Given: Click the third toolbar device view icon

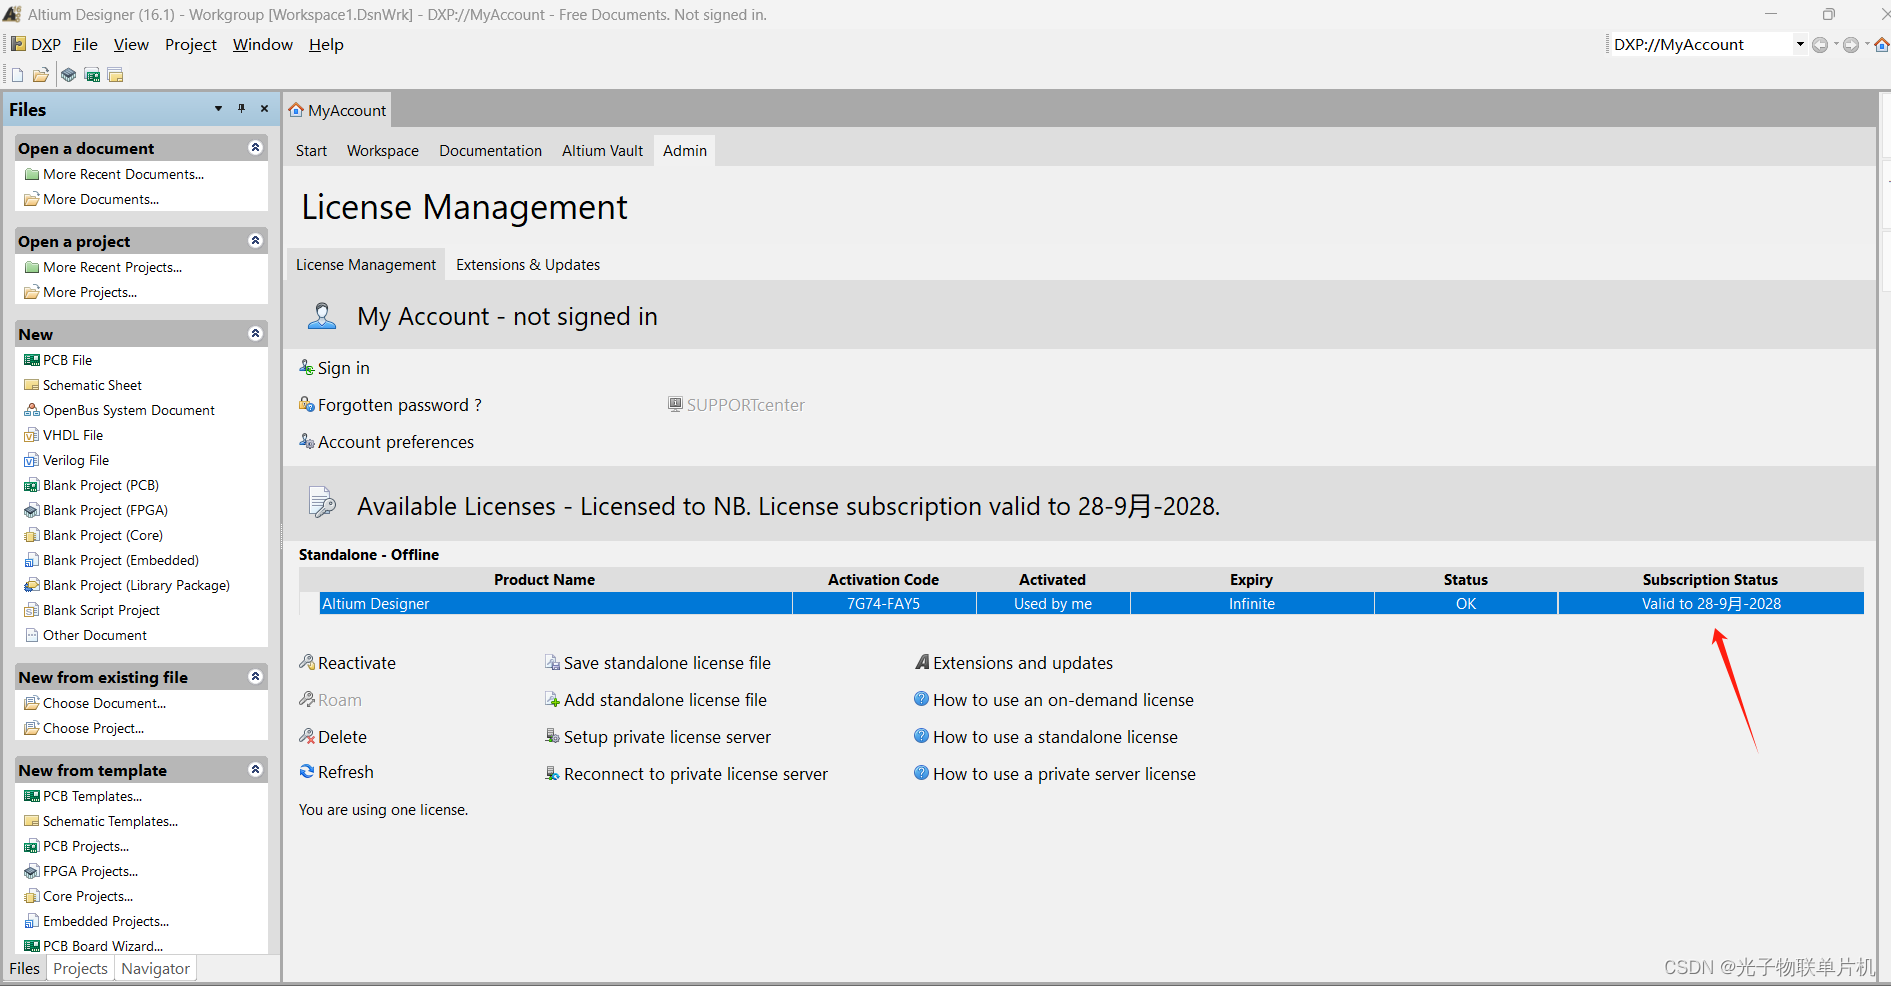Looking at the screenshot, I should pyautogui.click(x=68, y=75).
